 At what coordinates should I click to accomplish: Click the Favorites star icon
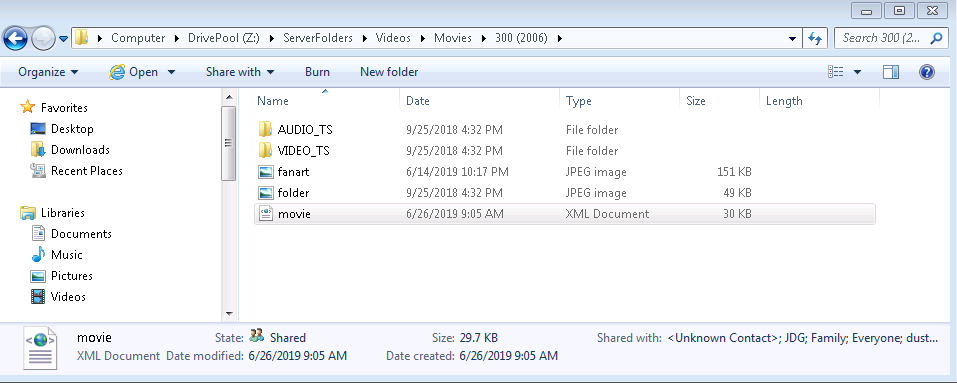click(x=27, y=107)
